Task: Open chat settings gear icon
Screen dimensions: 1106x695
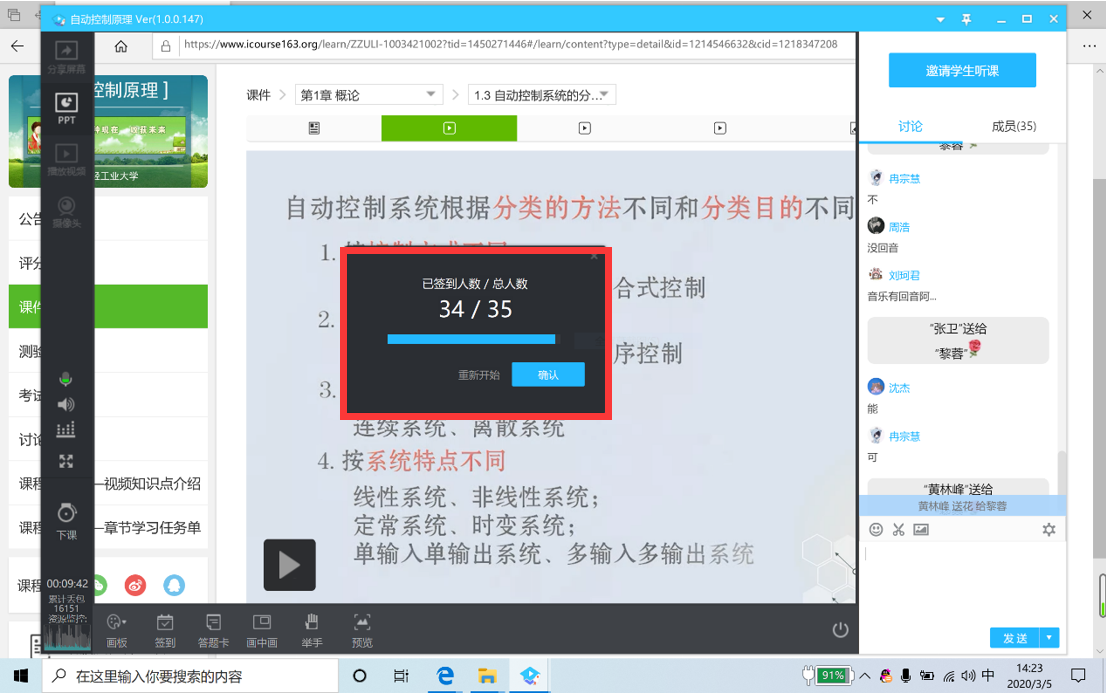Action: point(1049,529)
